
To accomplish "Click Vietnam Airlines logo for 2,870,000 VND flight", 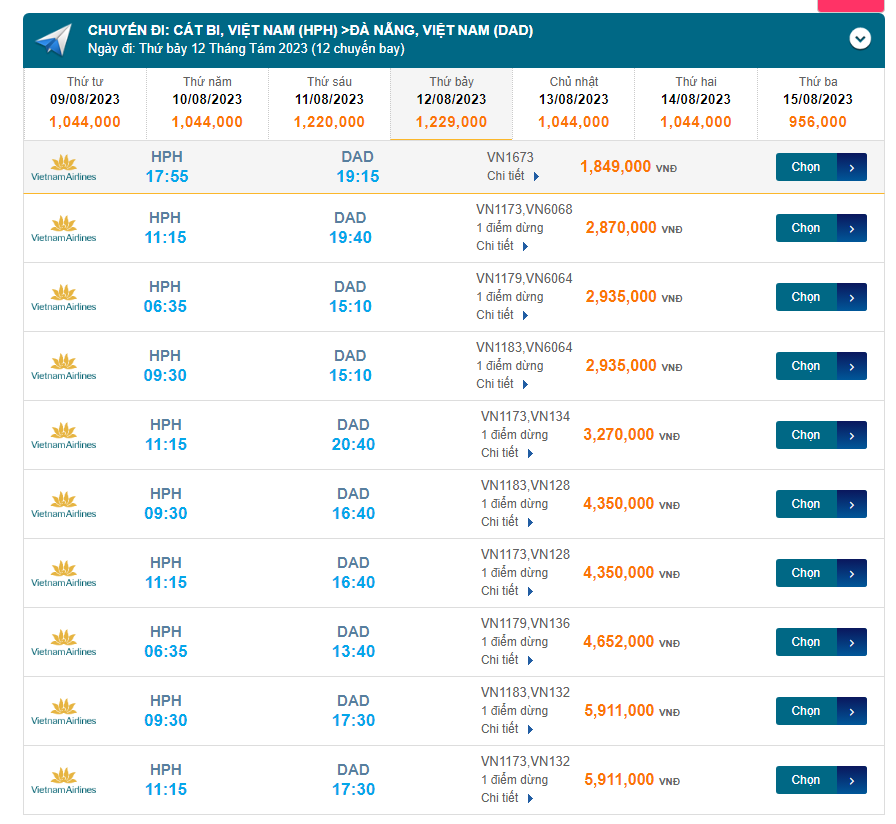I will (x=64, y=229).
